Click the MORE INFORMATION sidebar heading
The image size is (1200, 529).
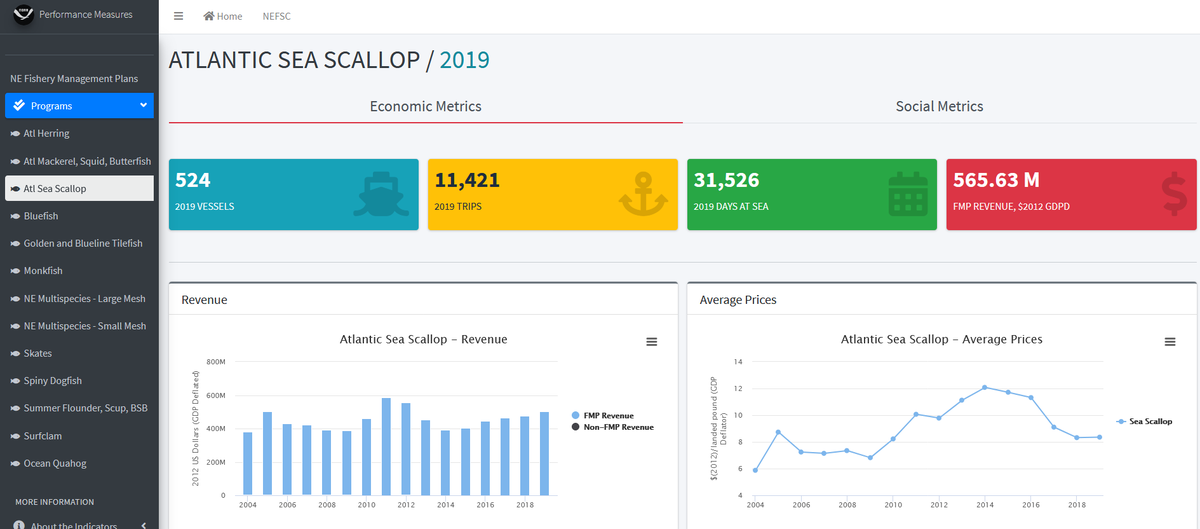click(55, 502)
